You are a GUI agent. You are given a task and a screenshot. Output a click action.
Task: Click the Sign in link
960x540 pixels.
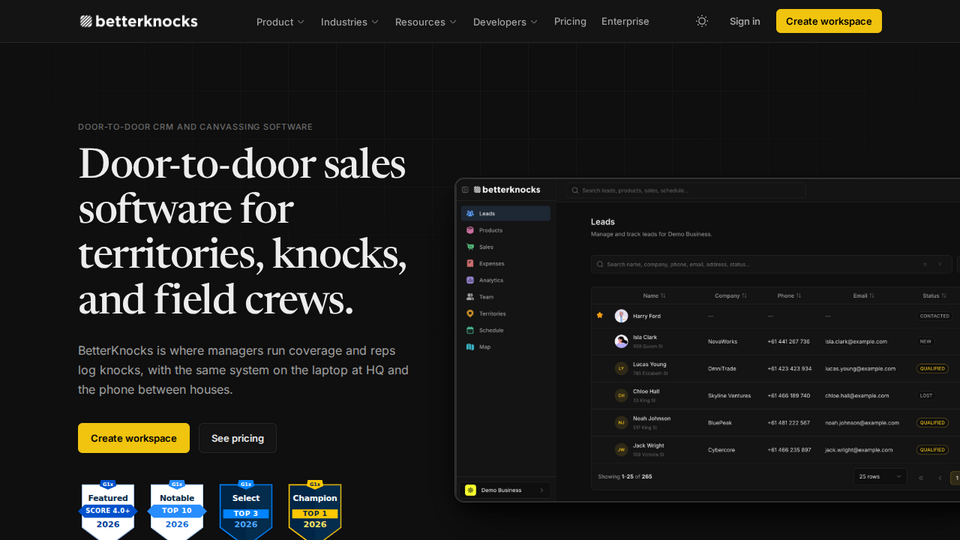tap(744, 21)
